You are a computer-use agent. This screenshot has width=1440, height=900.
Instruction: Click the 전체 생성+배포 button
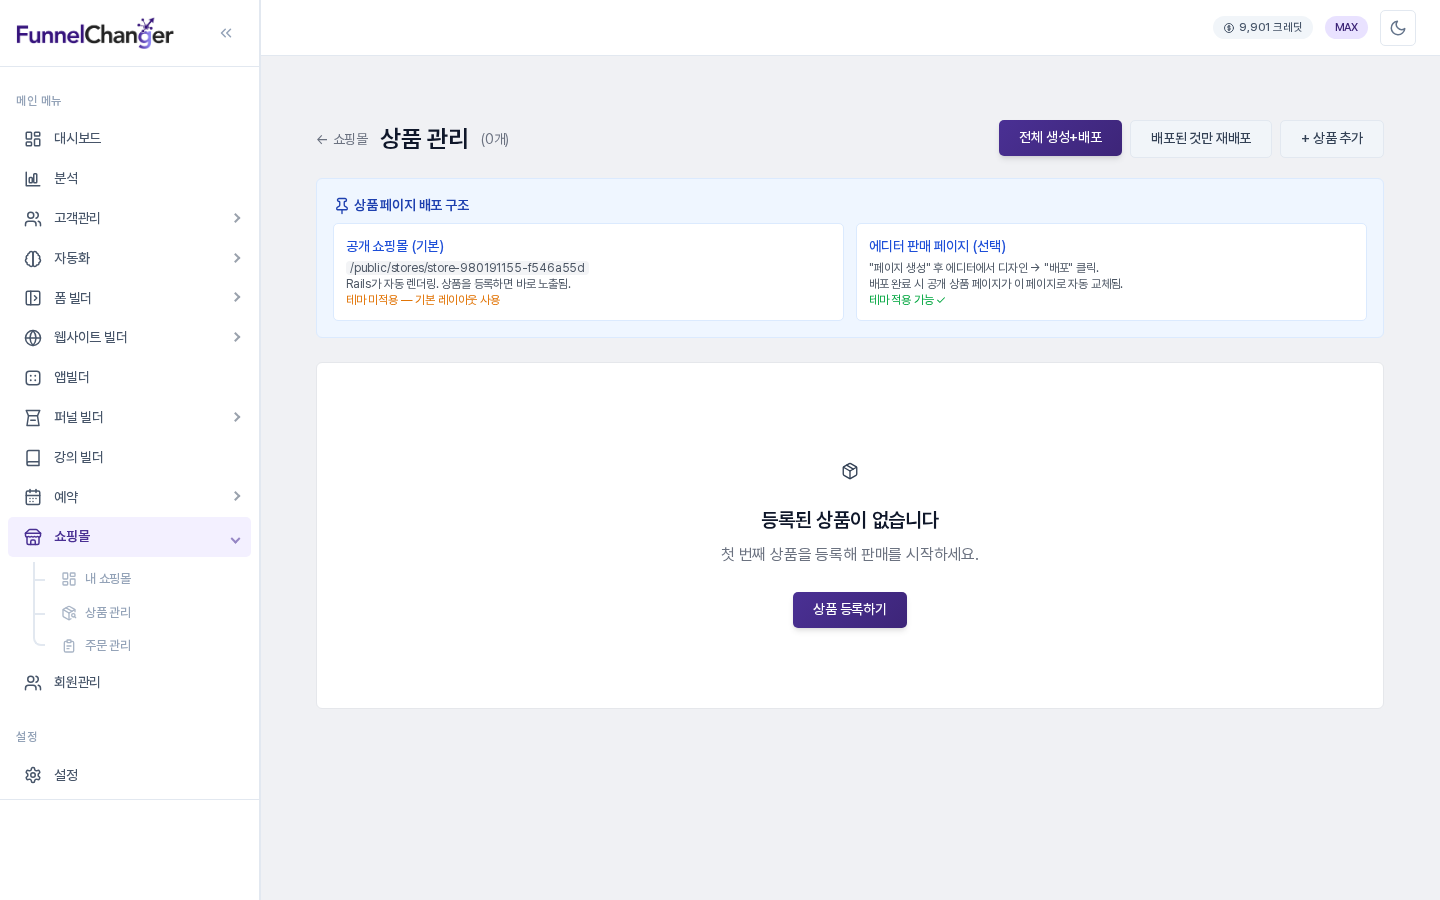[1060, 138]
